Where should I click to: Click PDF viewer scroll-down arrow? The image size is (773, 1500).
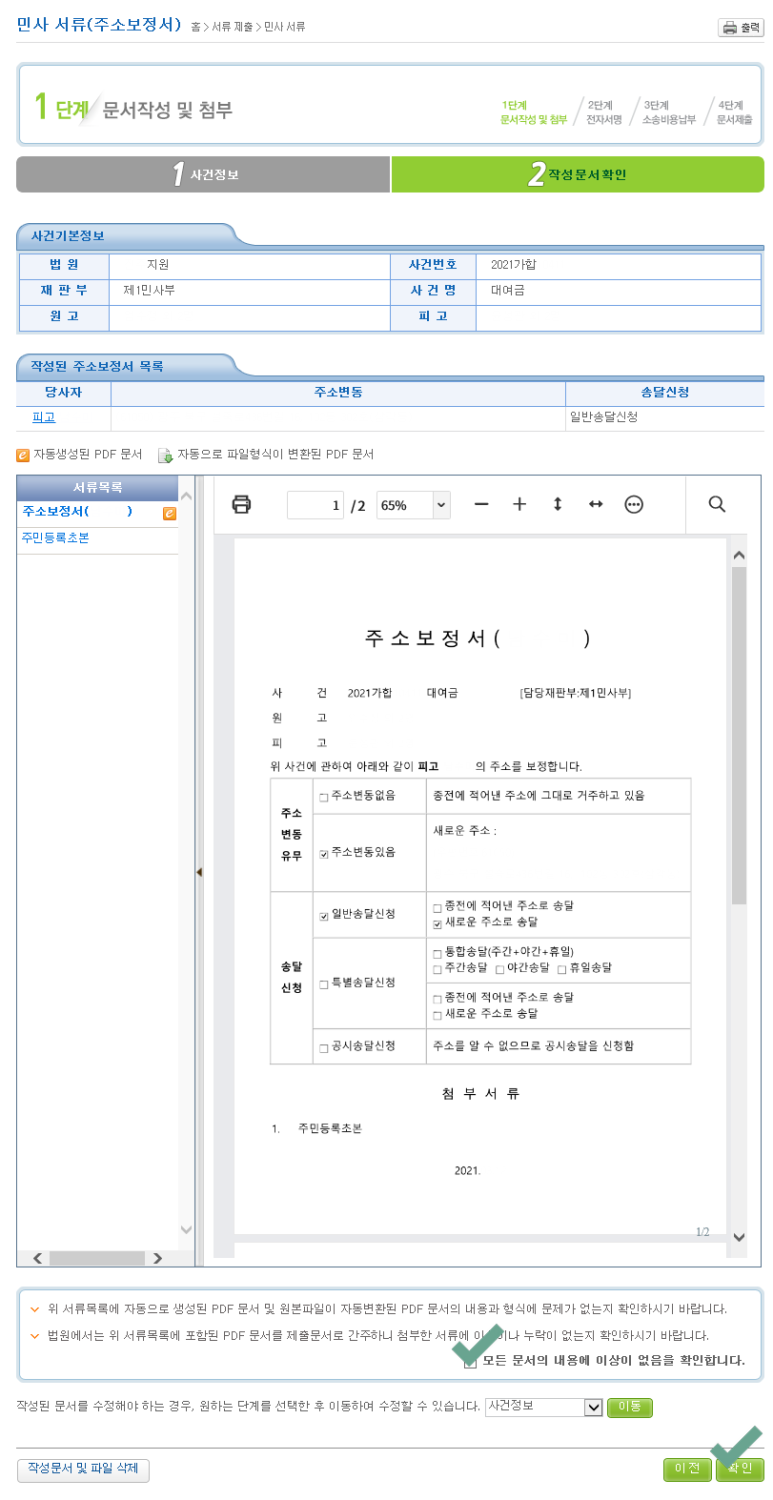tap(739, 1236)
